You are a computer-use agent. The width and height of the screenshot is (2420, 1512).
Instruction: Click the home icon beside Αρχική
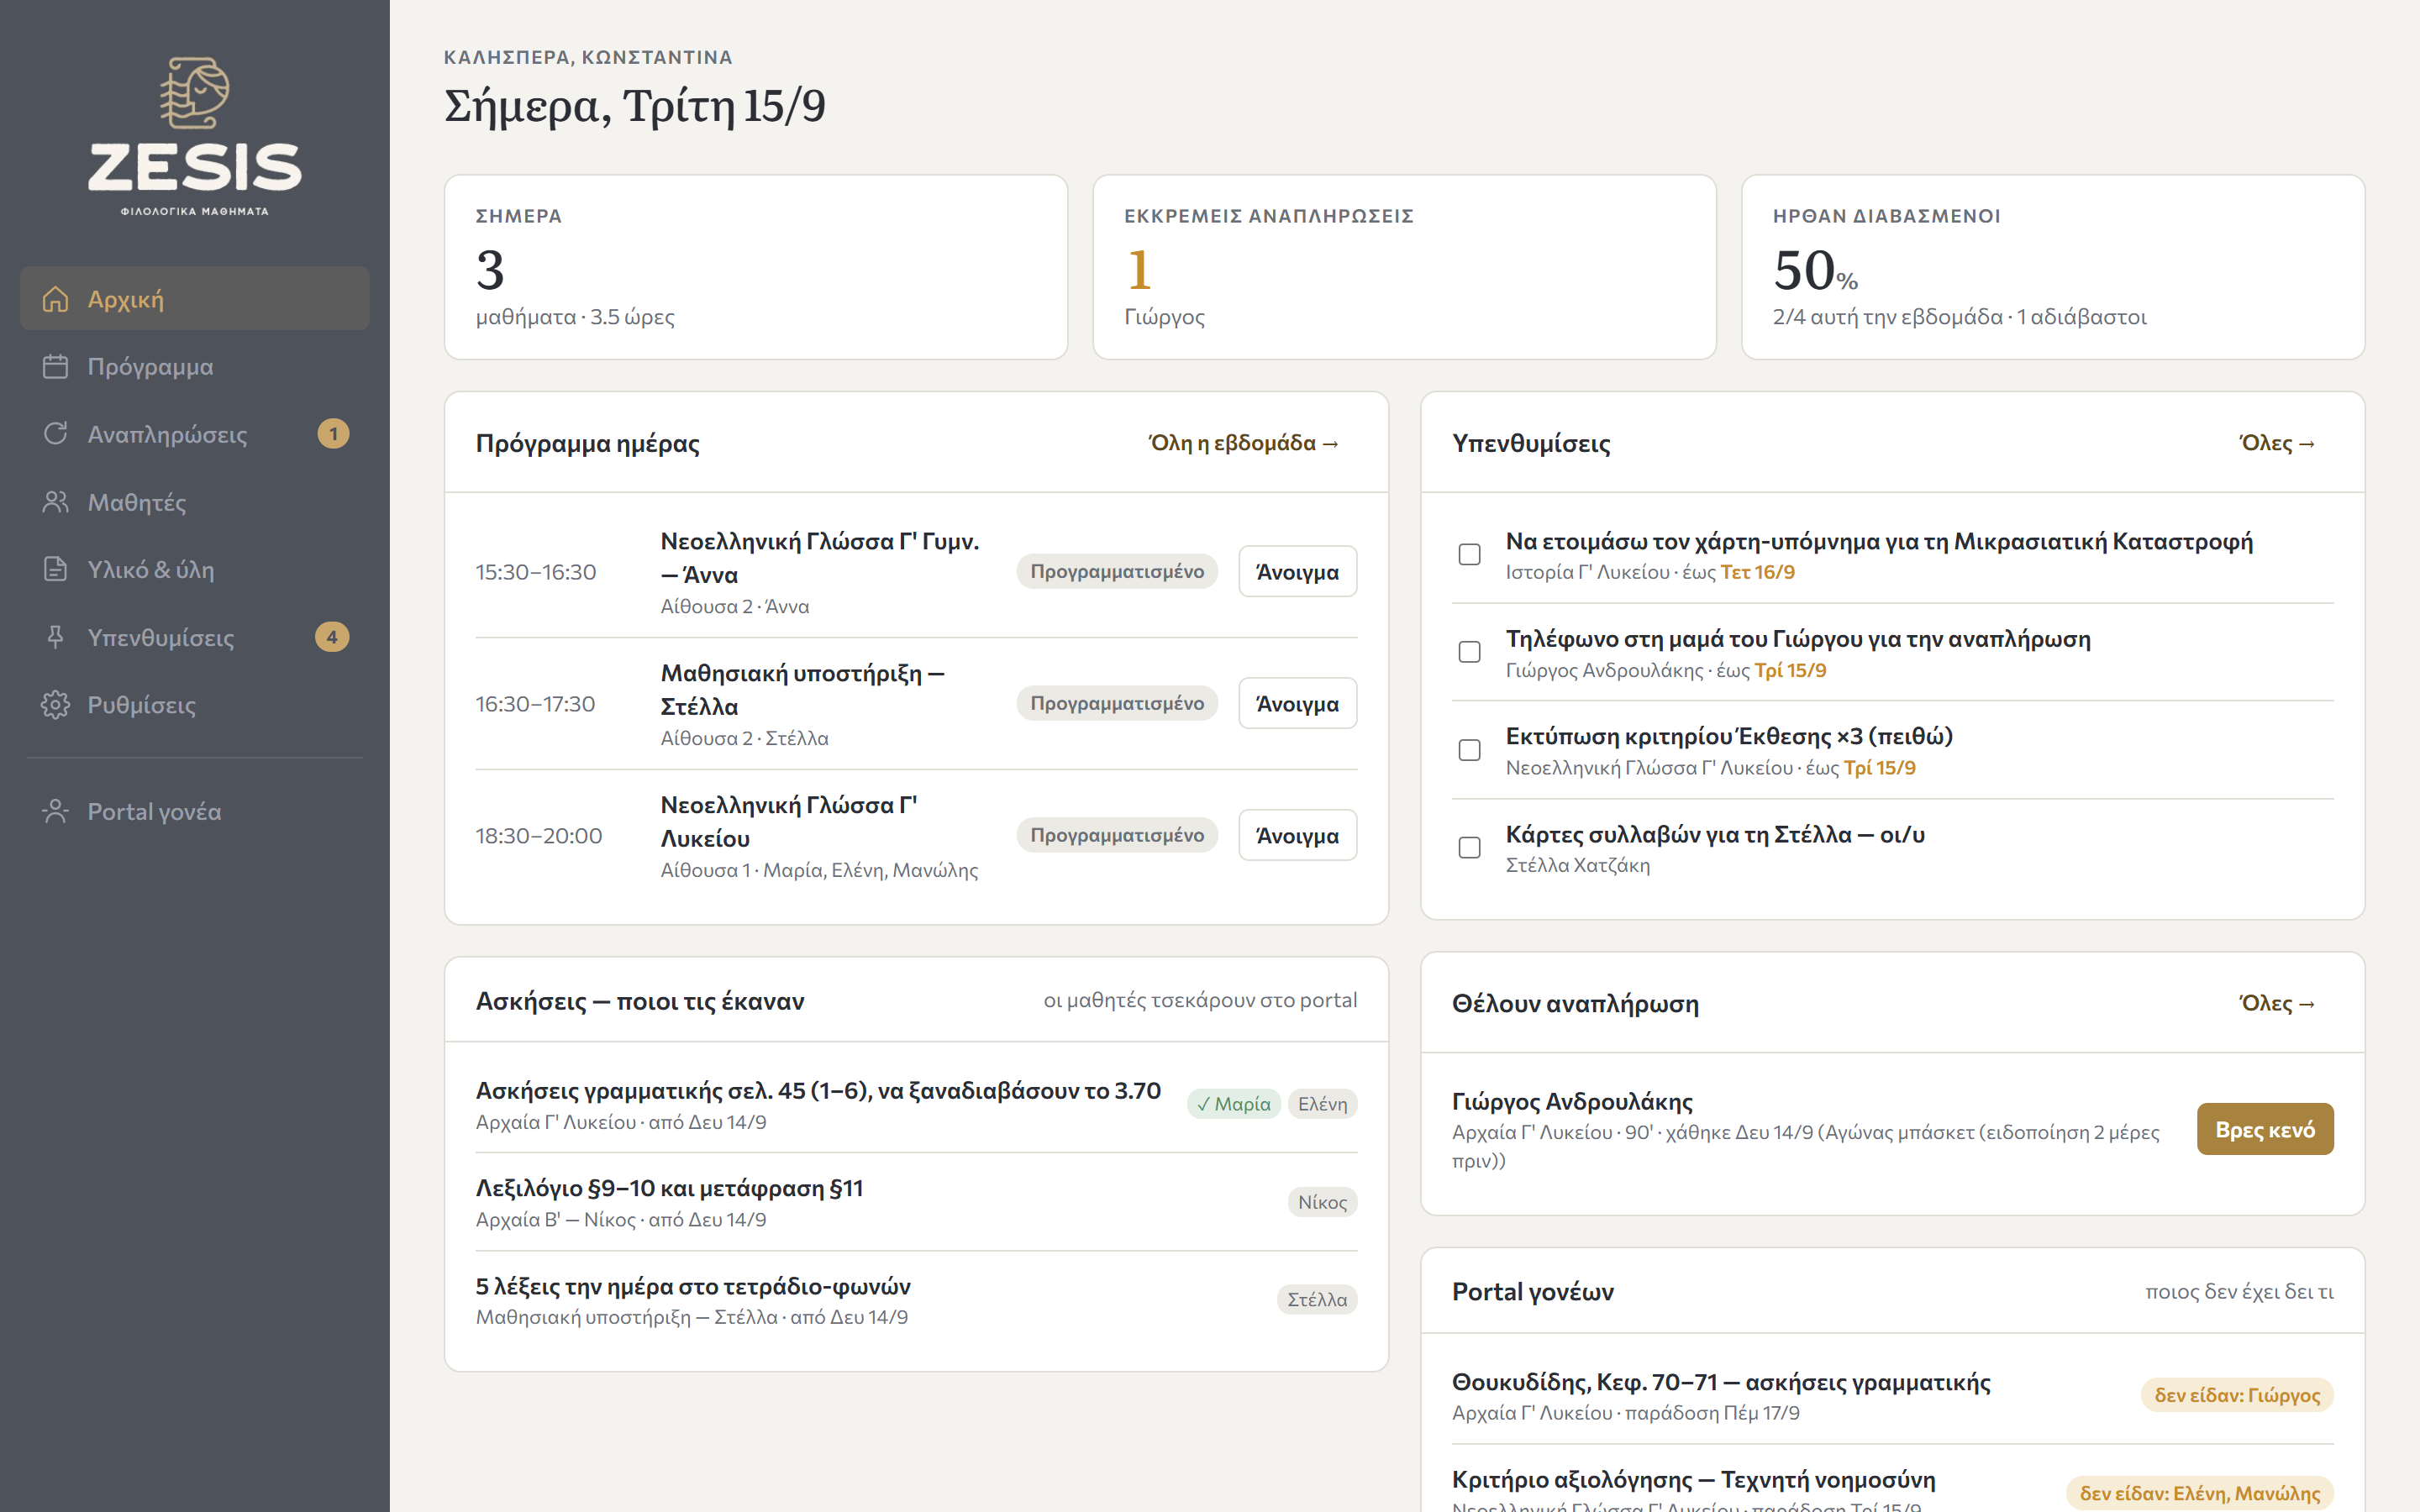(x=56, y=299)
